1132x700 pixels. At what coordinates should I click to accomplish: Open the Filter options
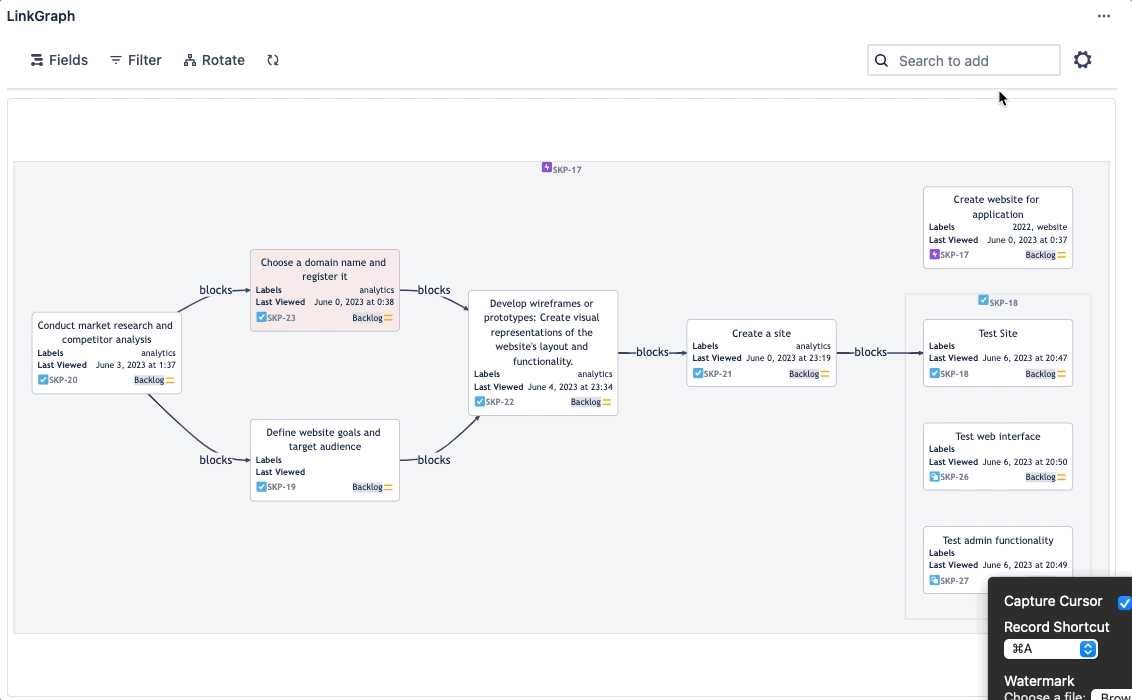pos(135,60)
